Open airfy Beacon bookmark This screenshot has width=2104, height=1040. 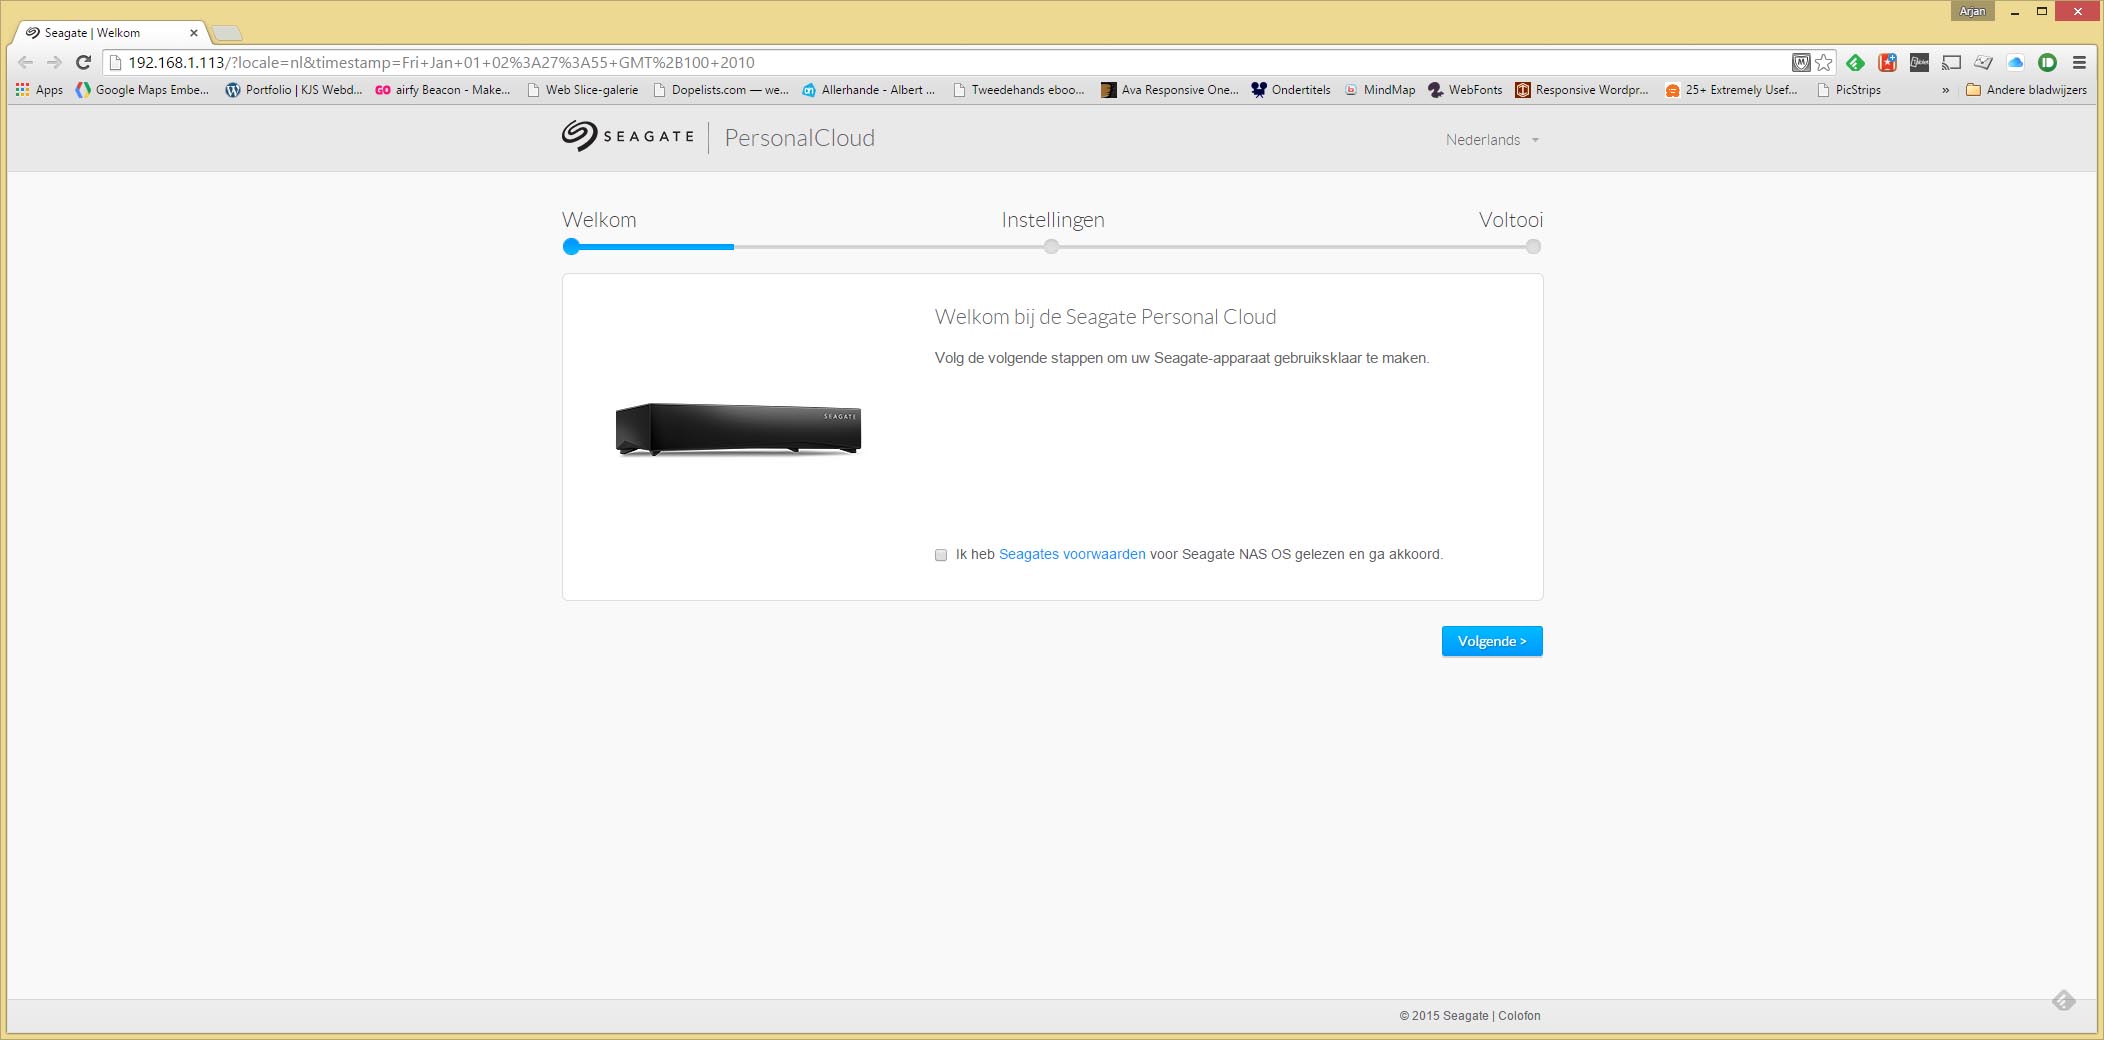pyautogui.click(x=442, y=90)
